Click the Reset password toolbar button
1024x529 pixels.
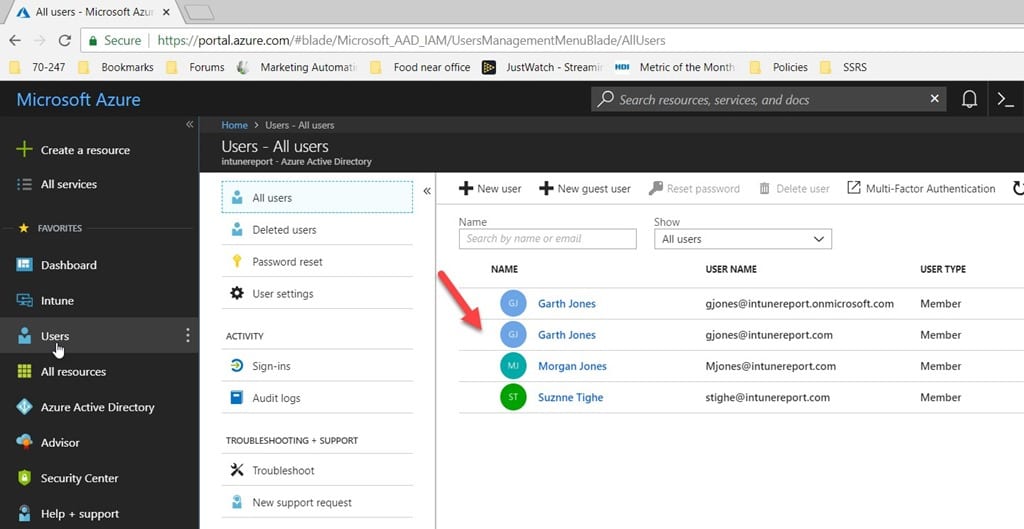coord(694,189)
